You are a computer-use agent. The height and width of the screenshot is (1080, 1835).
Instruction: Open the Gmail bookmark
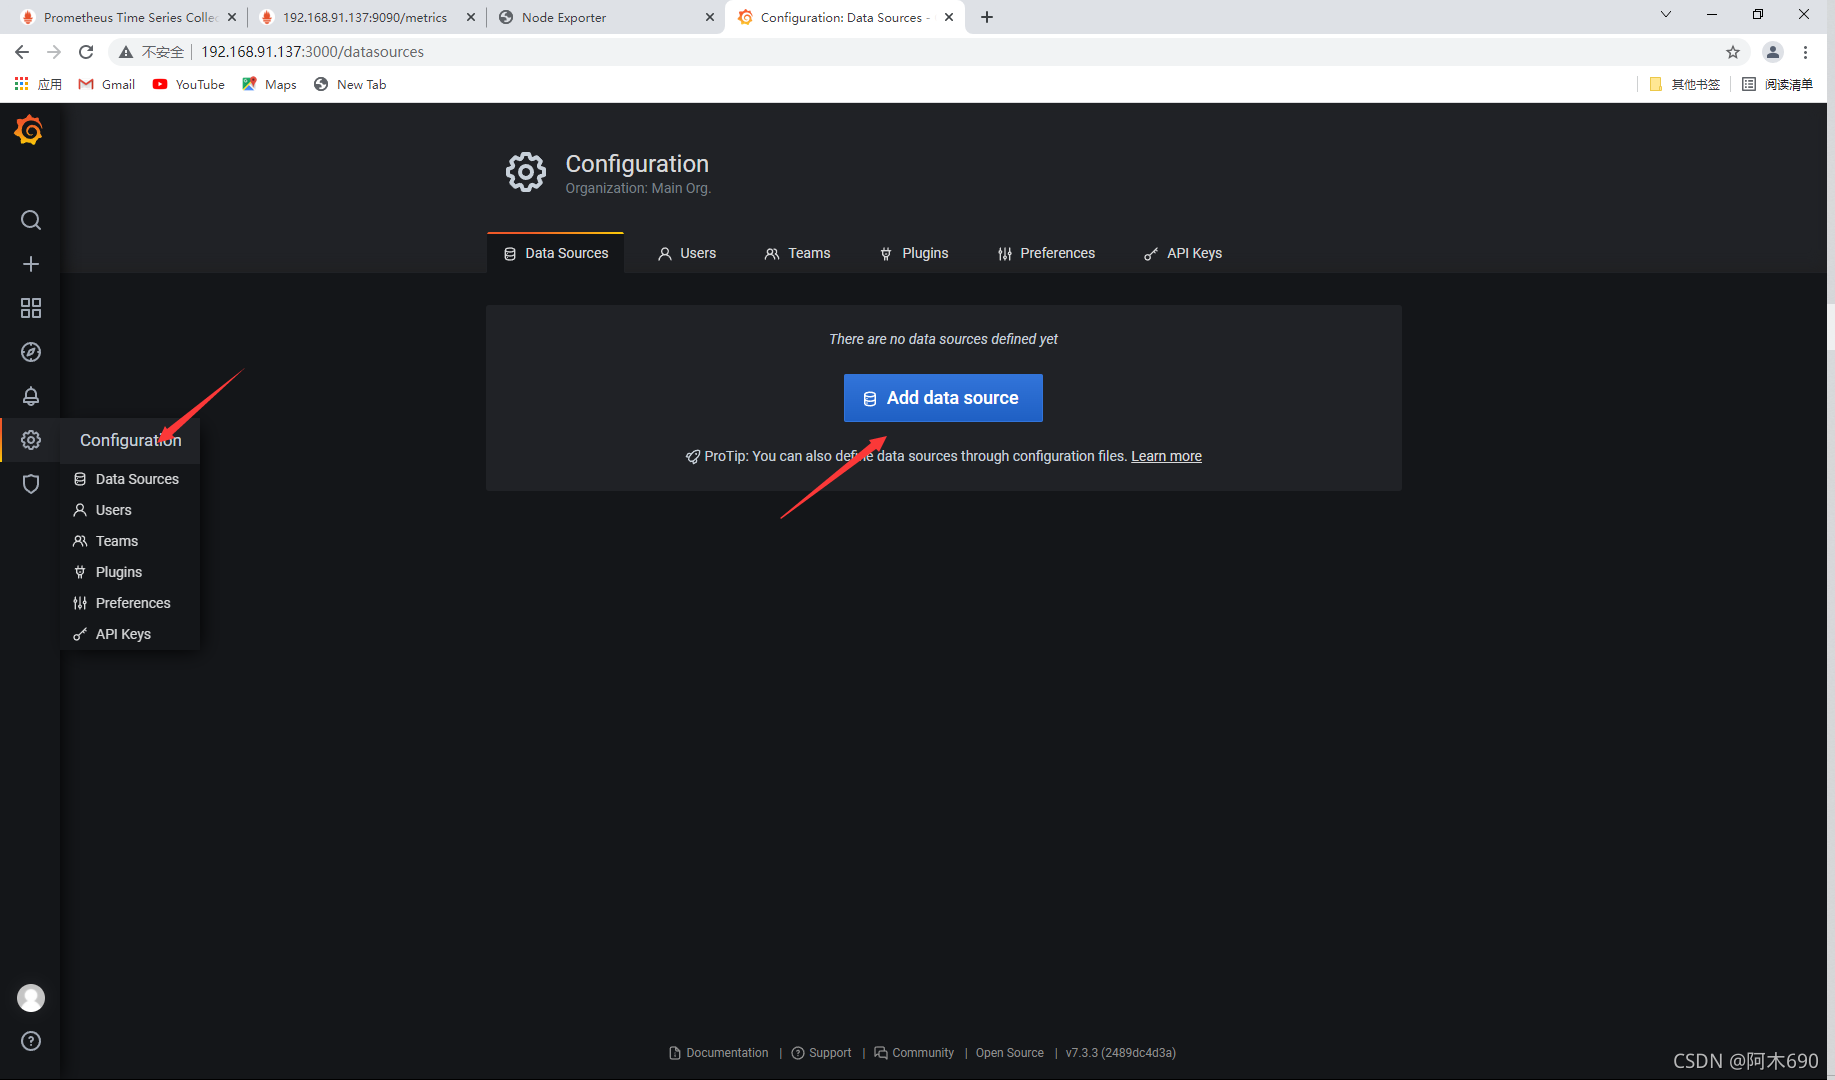(x=107, y=84)
